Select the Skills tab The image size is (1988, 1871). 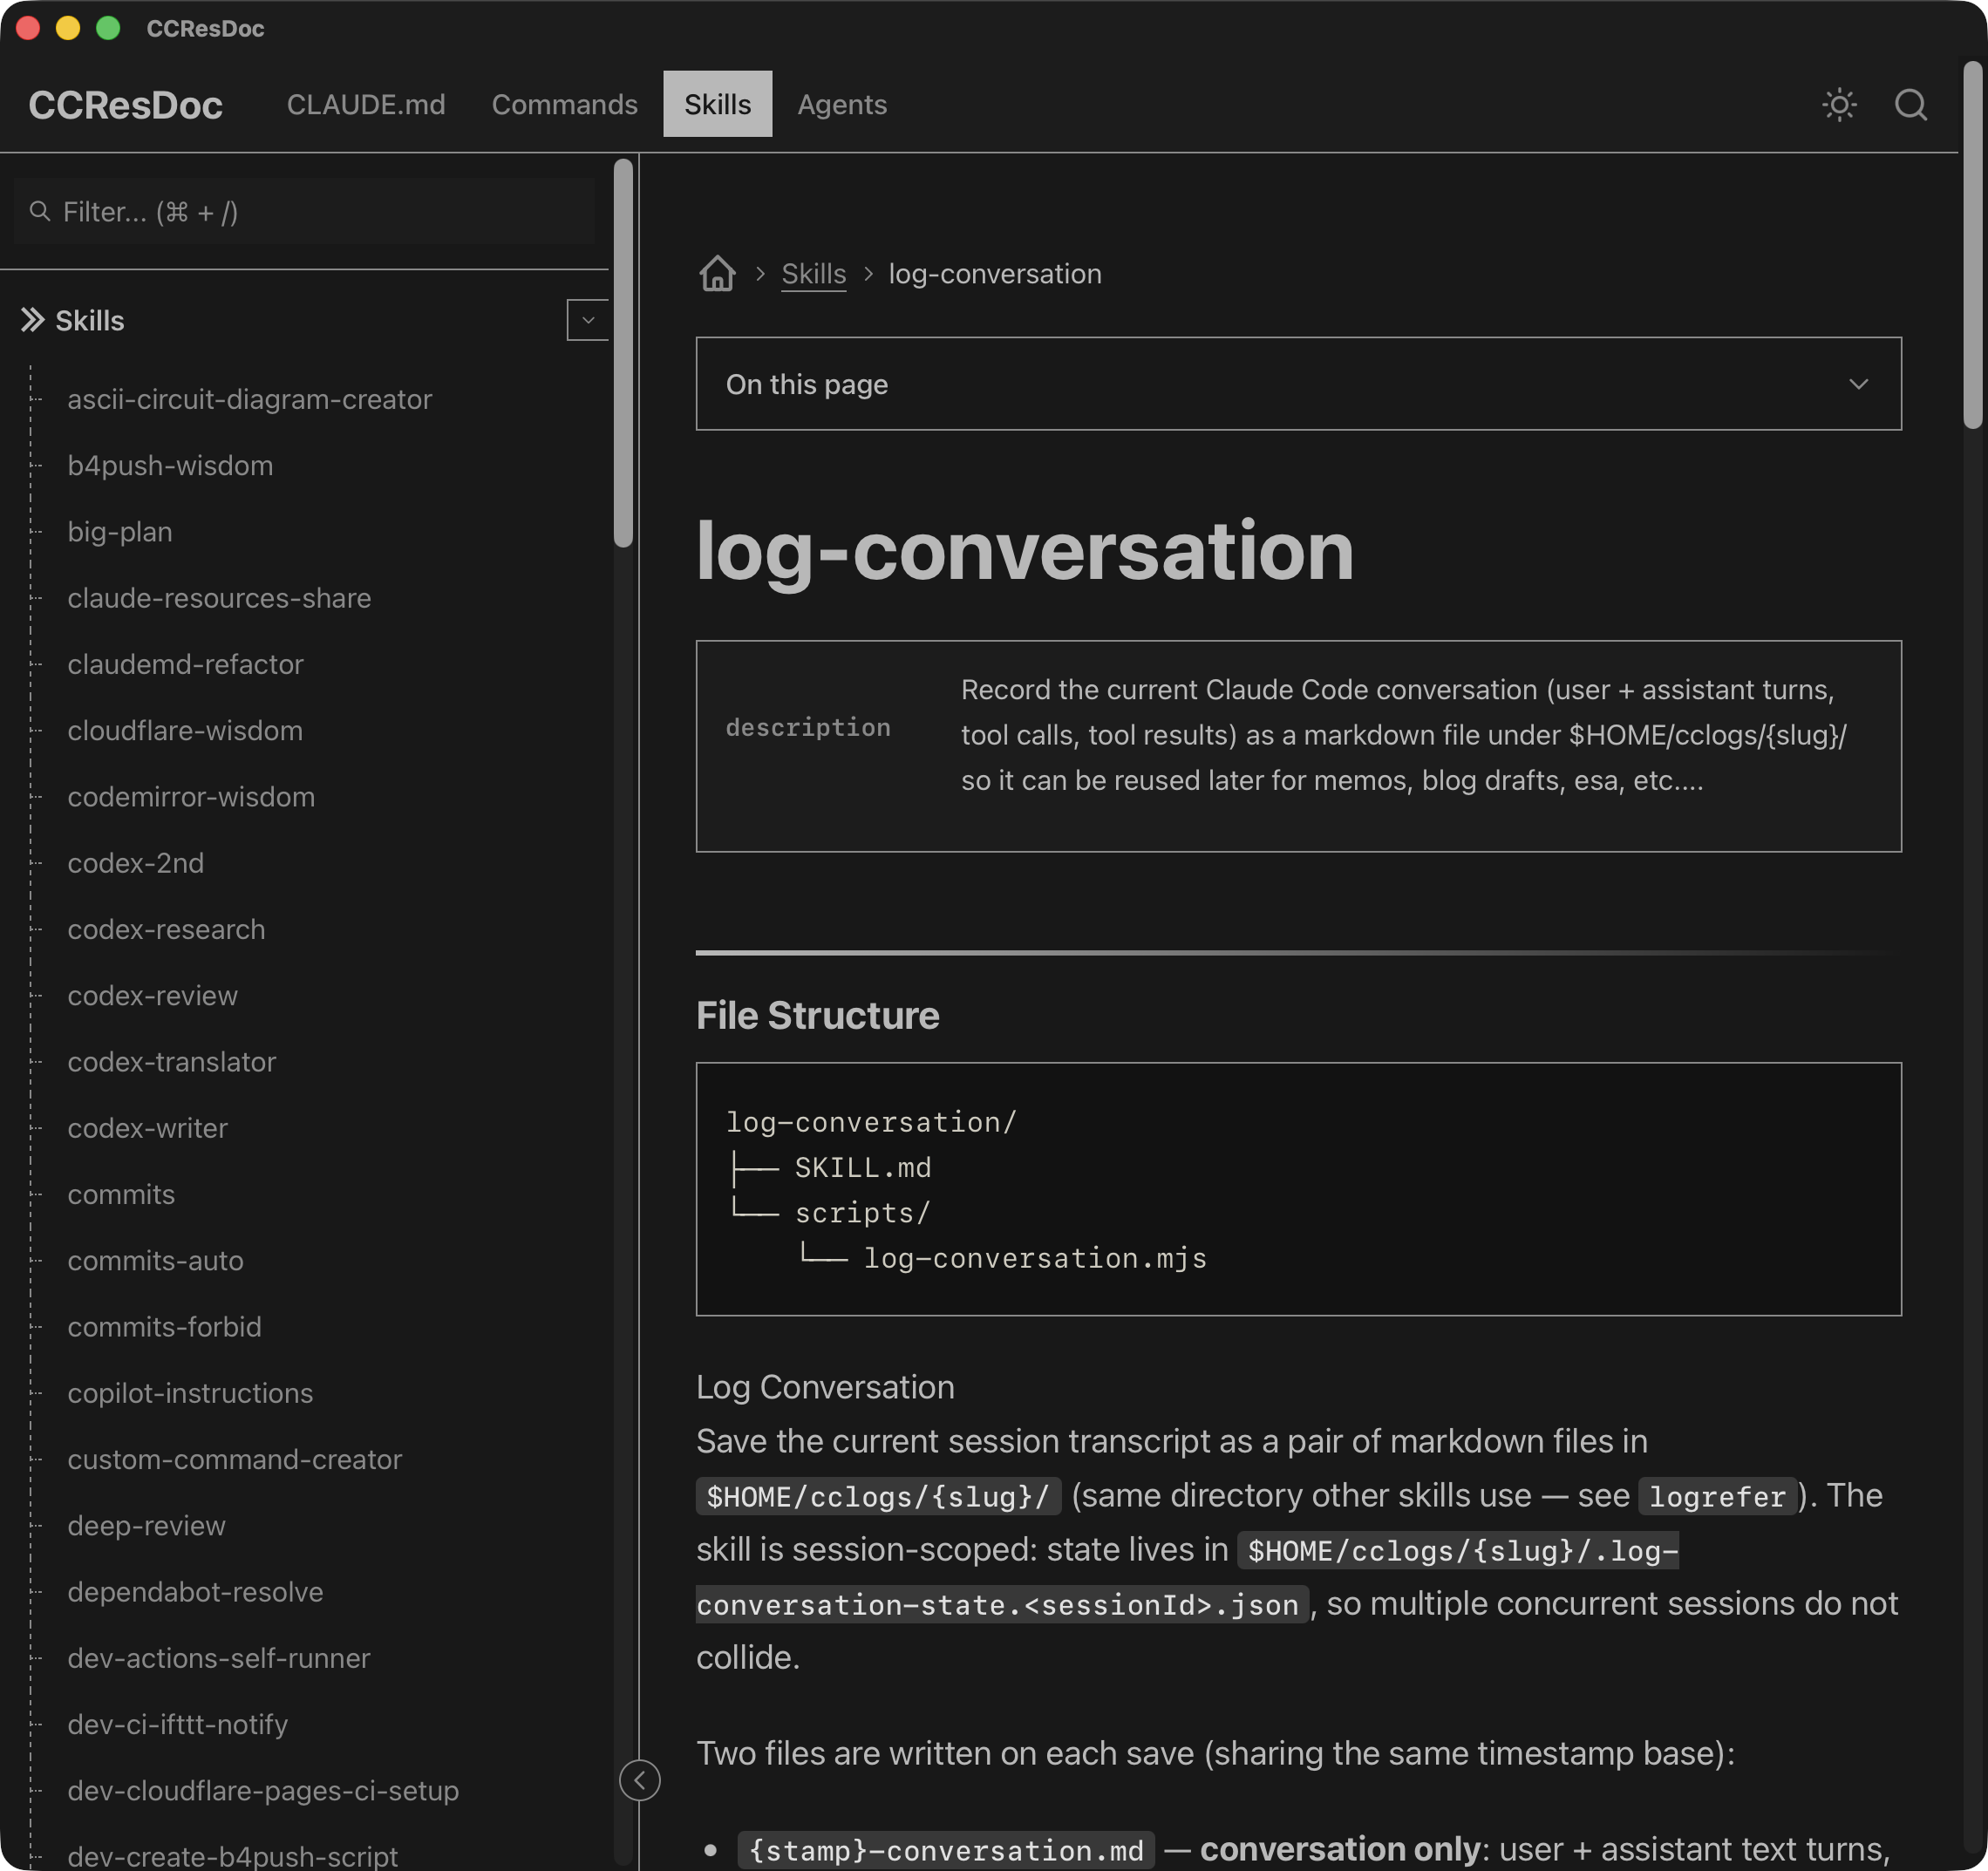coord(717,104)
